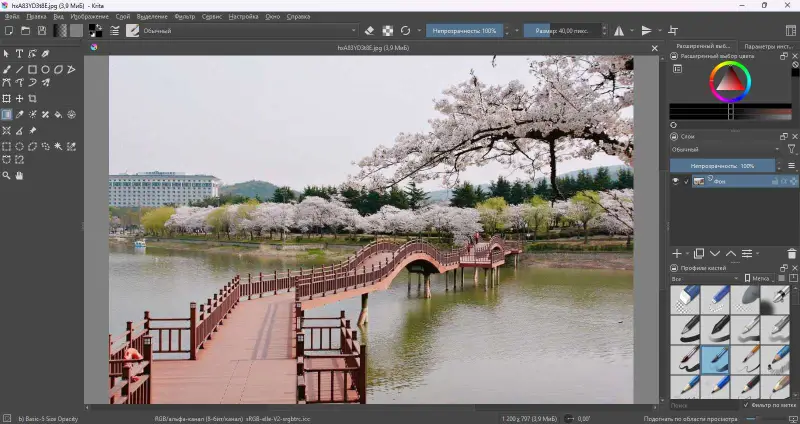Adjust the toolbar Непрозрачность opacity slider
Screen dimensions: 800x424
[464, 31]
